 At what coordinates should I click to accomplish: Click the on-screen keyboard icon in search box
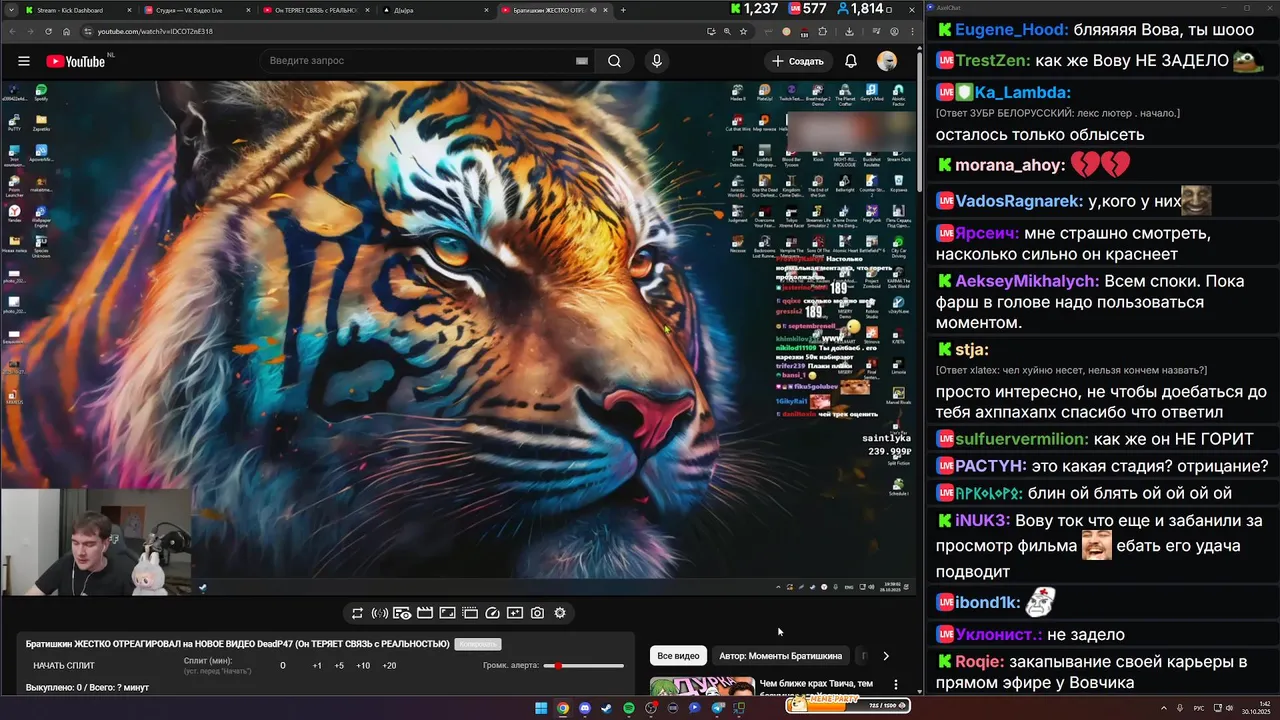click(581, 61)
